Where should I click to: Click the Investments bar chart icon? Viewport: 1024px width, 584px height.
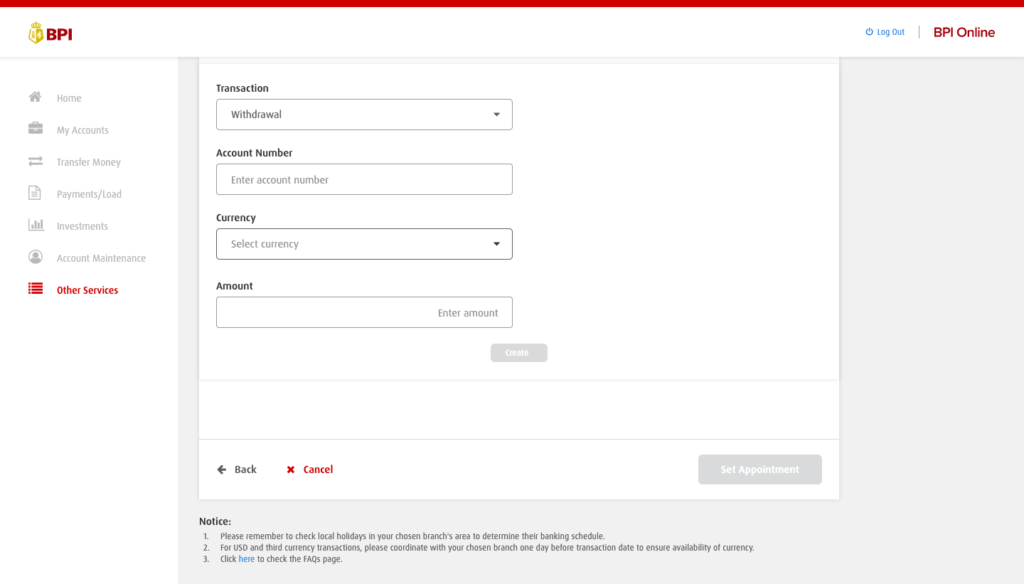click(x=35, y=225)
